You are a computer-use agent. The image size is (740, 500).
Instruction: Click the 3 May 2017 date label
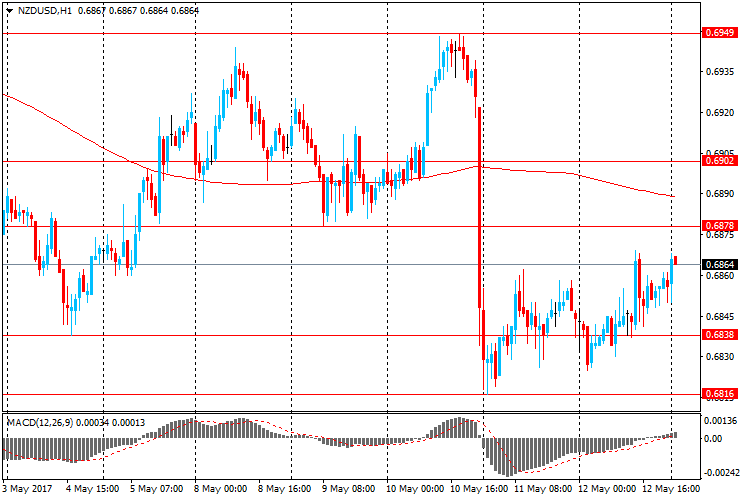pos(27,490)
